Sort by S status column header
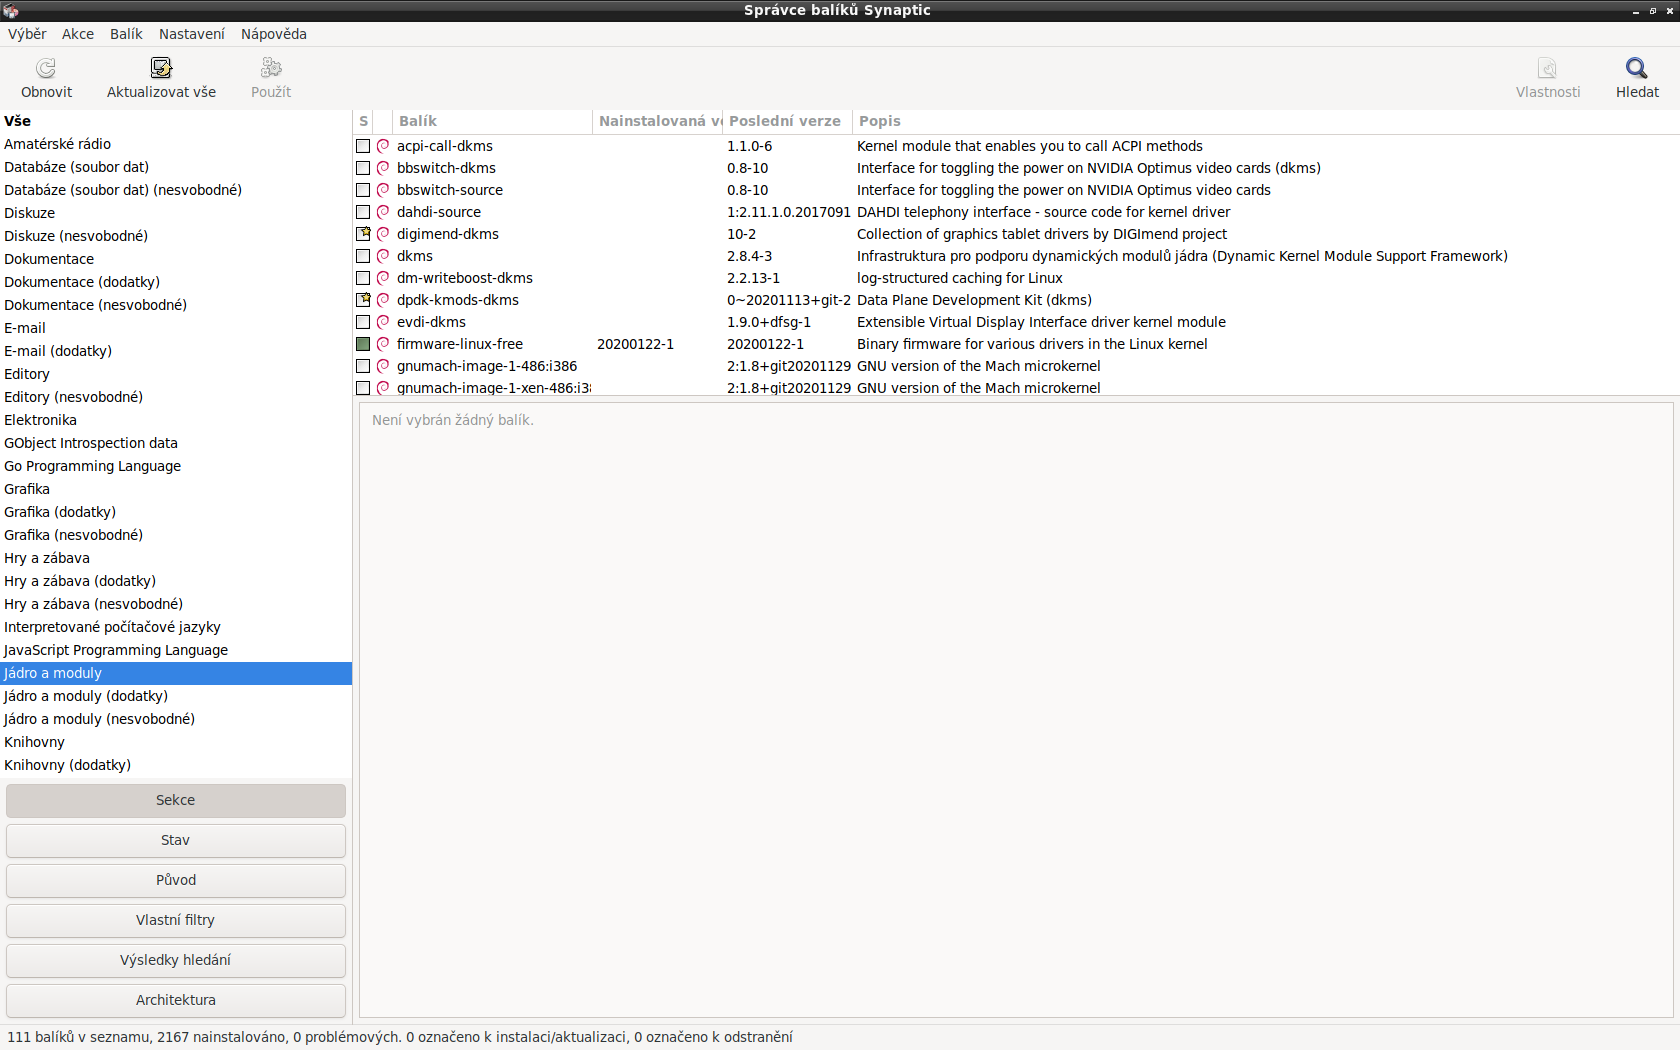The height and width of the screenshot is (1050, 1680). (363, 121)
